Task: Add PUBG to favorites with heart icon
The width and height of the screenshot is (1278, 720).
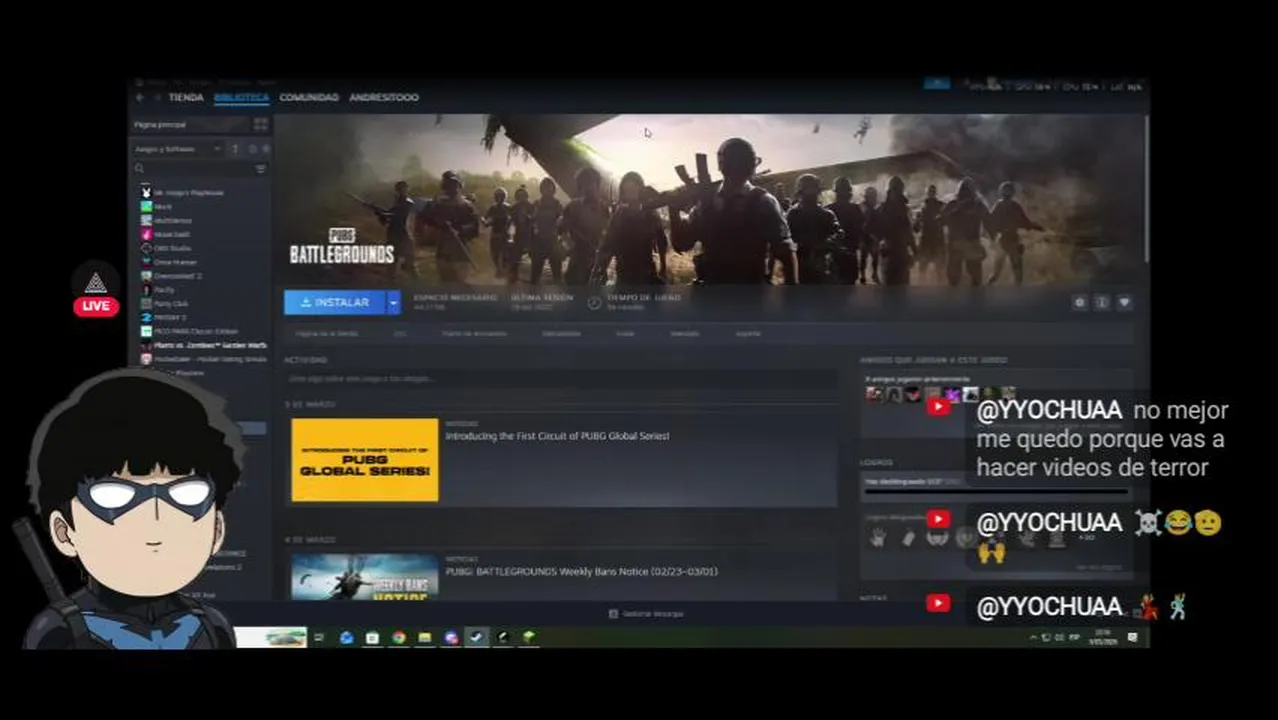Action: tap(1124, 302)
